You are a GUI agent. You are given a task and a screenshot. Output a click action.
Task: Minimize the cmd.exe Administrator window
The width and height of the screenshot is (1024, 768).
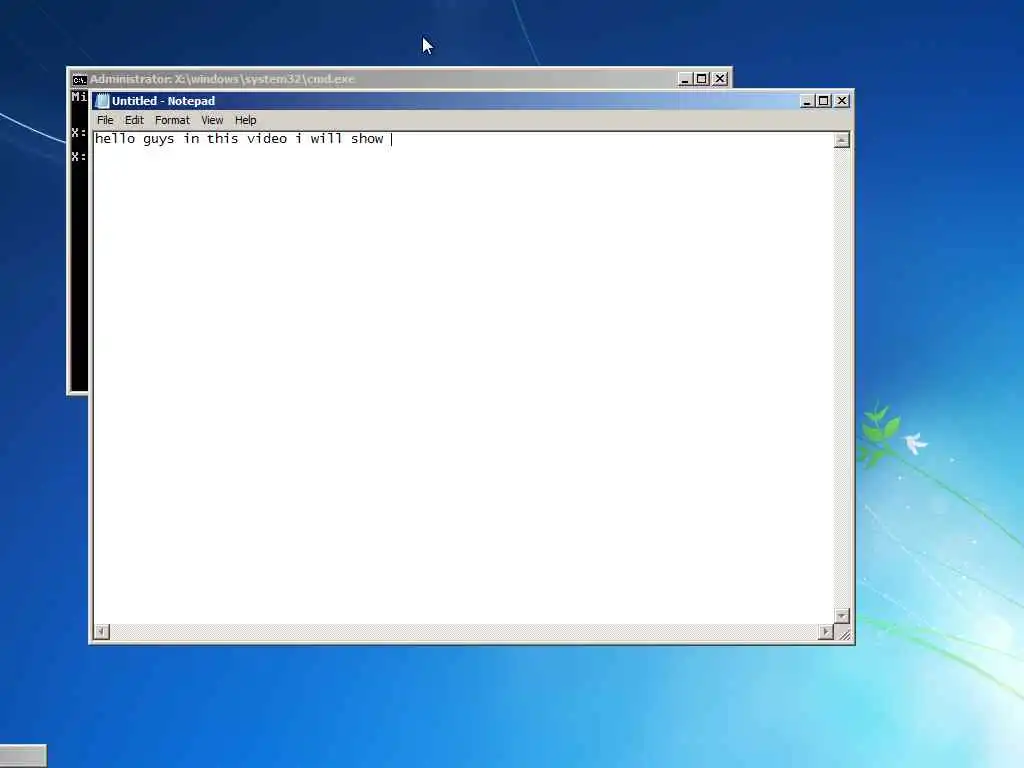coord(684,79)
